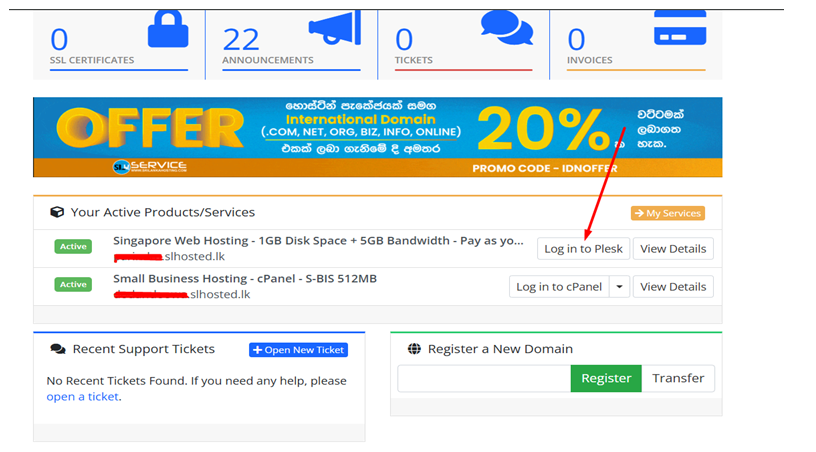View Details for Singapore Web Hosting
The image size is (816, 452).
tap(673, 248)
